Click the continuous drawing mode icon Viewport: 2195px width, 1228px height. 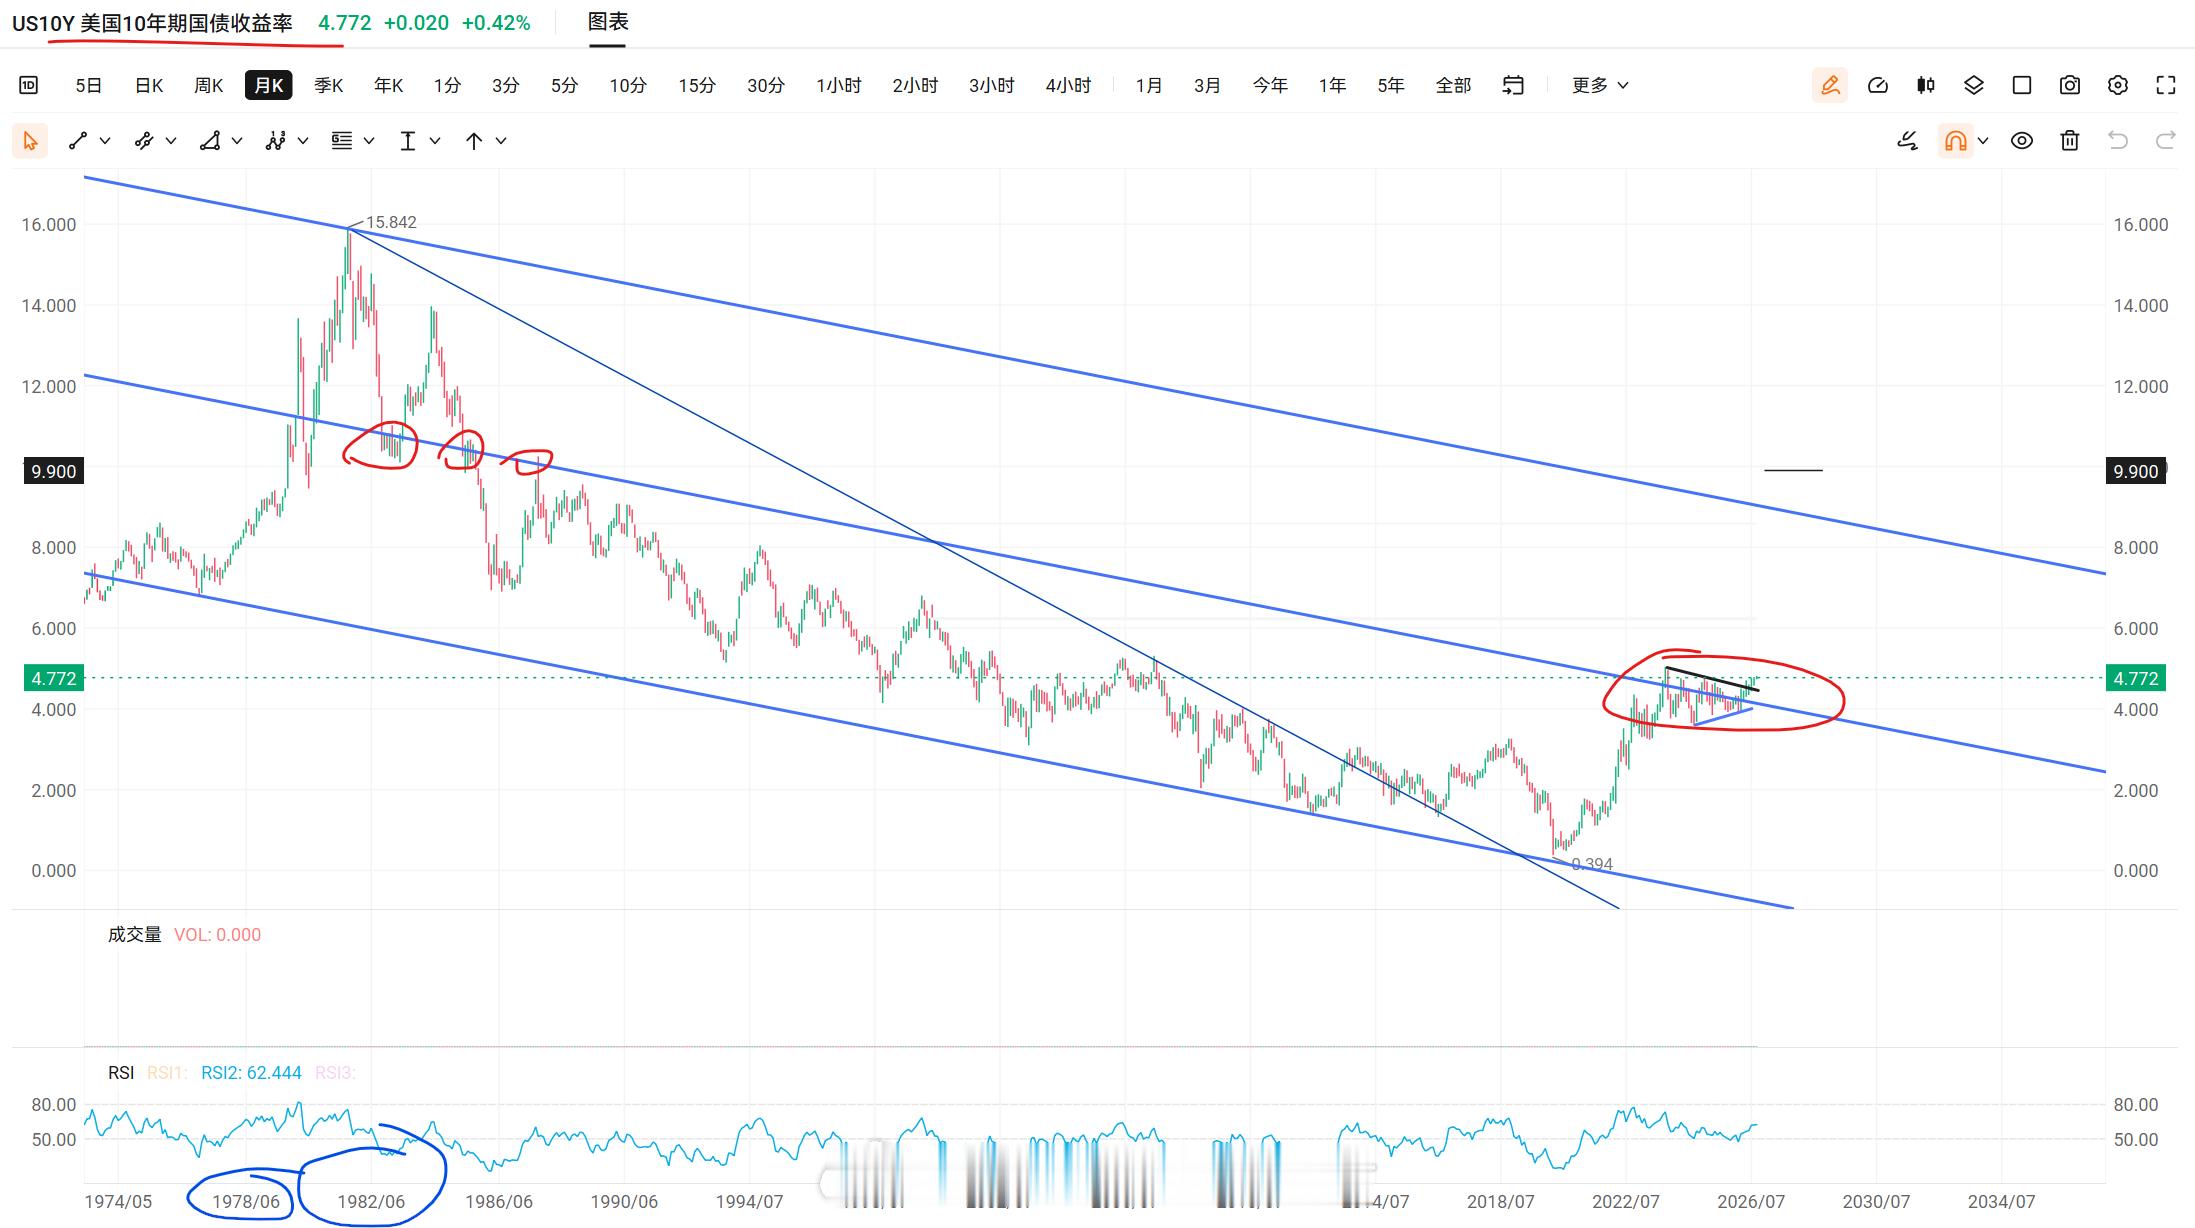click(x=1908, y=141)
